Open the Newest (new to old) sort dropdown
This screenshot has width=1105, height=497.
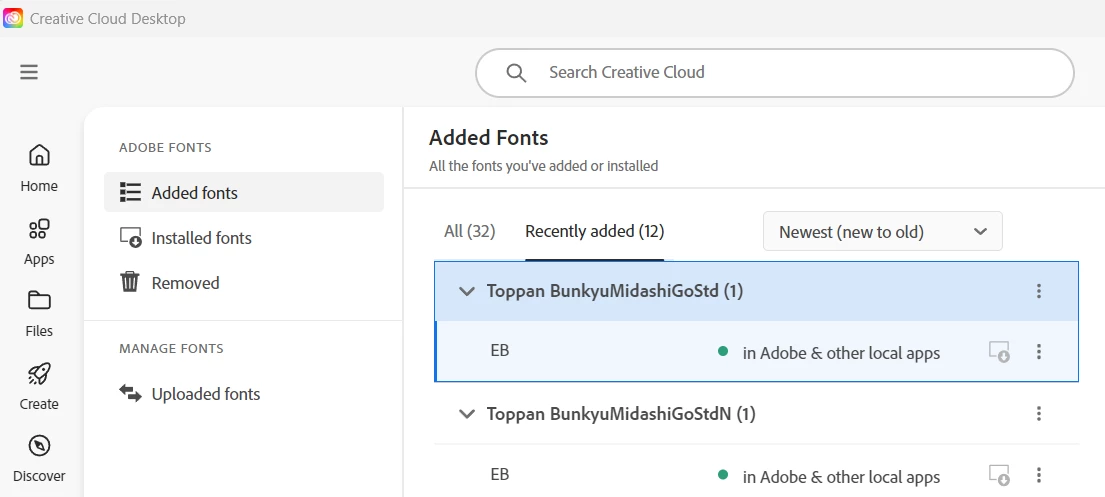[882, 231]
